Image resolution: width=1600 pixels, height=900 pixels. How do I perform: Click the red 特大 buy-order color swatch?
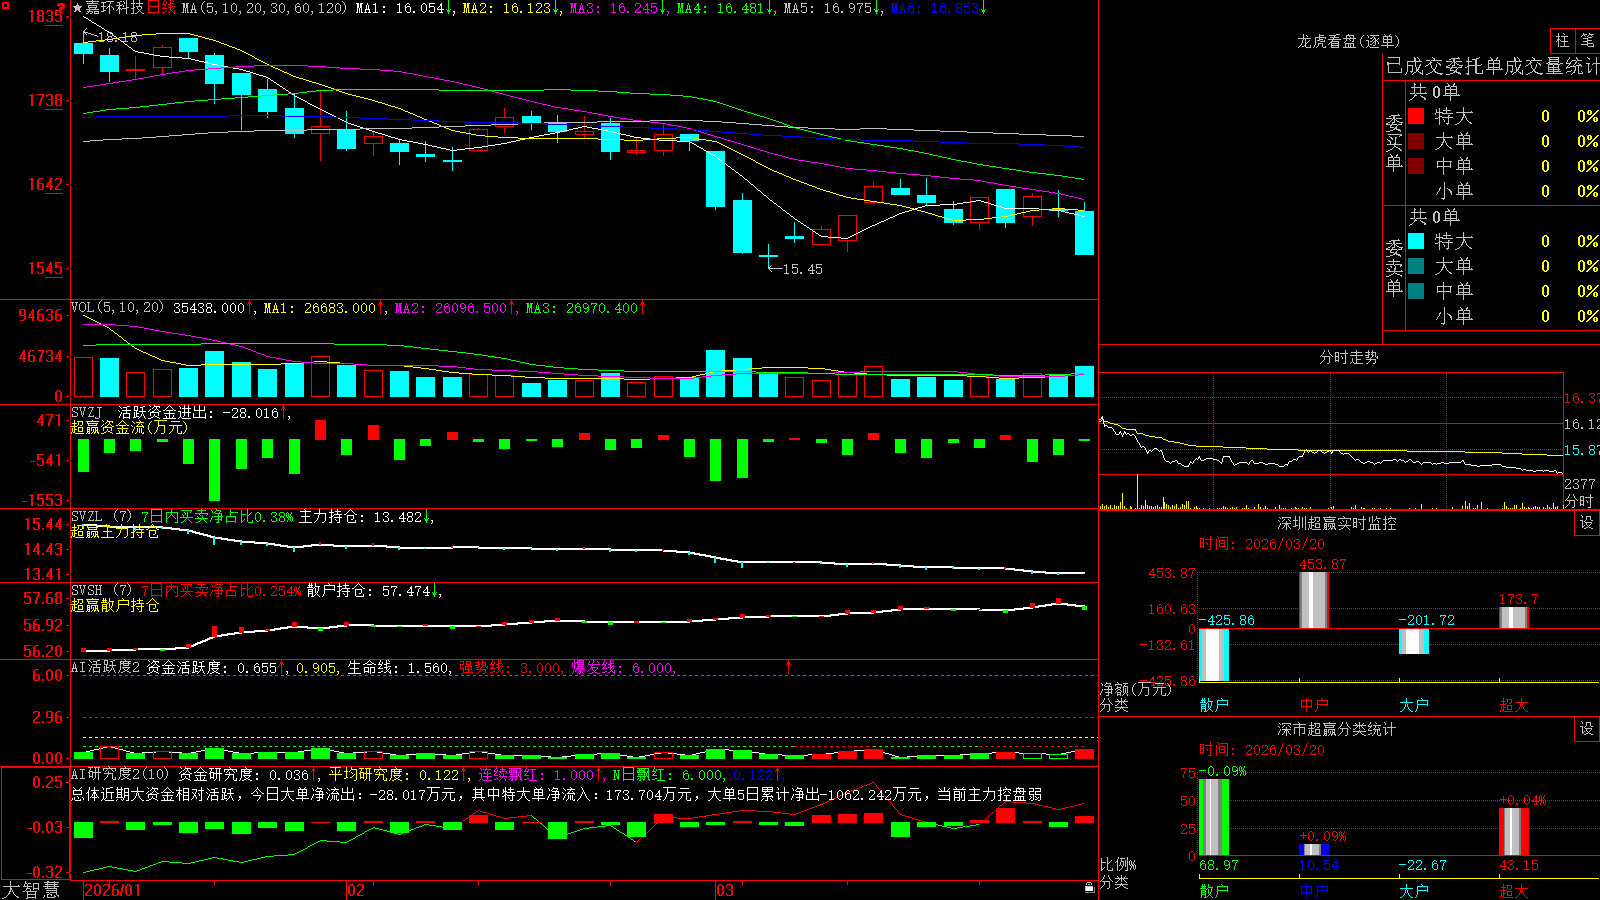pyautogui.click(x=1416, y=116)
